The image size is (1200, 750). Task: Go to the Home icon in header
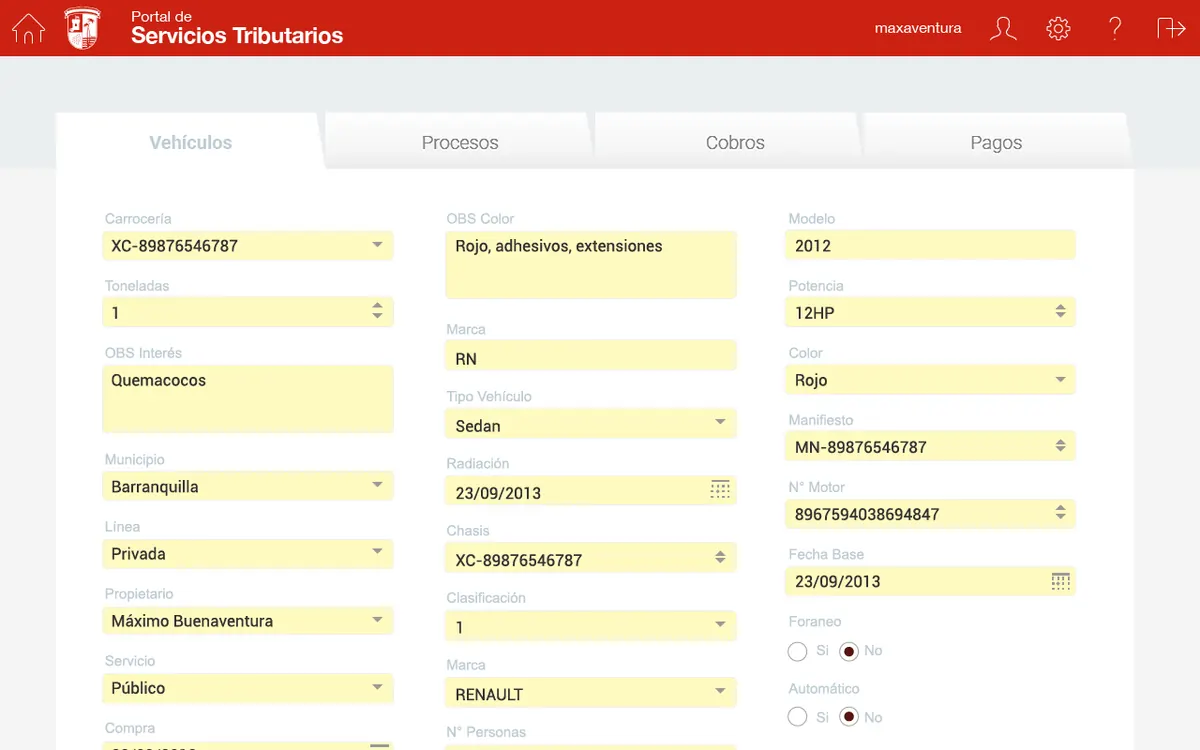point(28,28)
